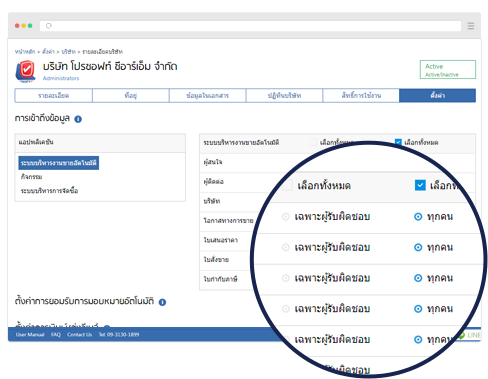Image resolution: width=488 pixels, height=379 pixels.
Task: Select กิจกรรม in application list
Action: [32, 177]
